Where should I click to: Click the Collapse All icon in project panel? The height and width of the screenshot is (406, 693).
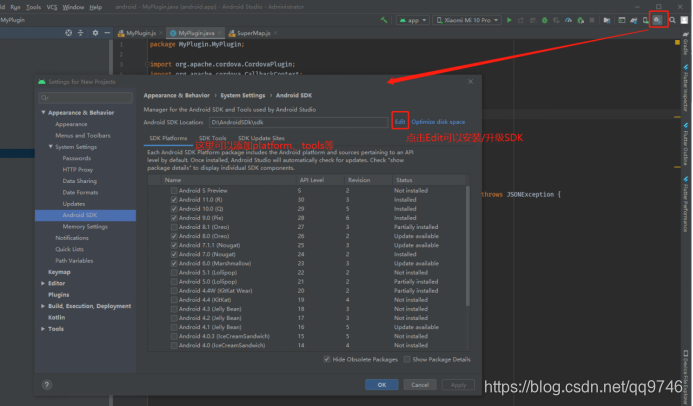point(80,33)
